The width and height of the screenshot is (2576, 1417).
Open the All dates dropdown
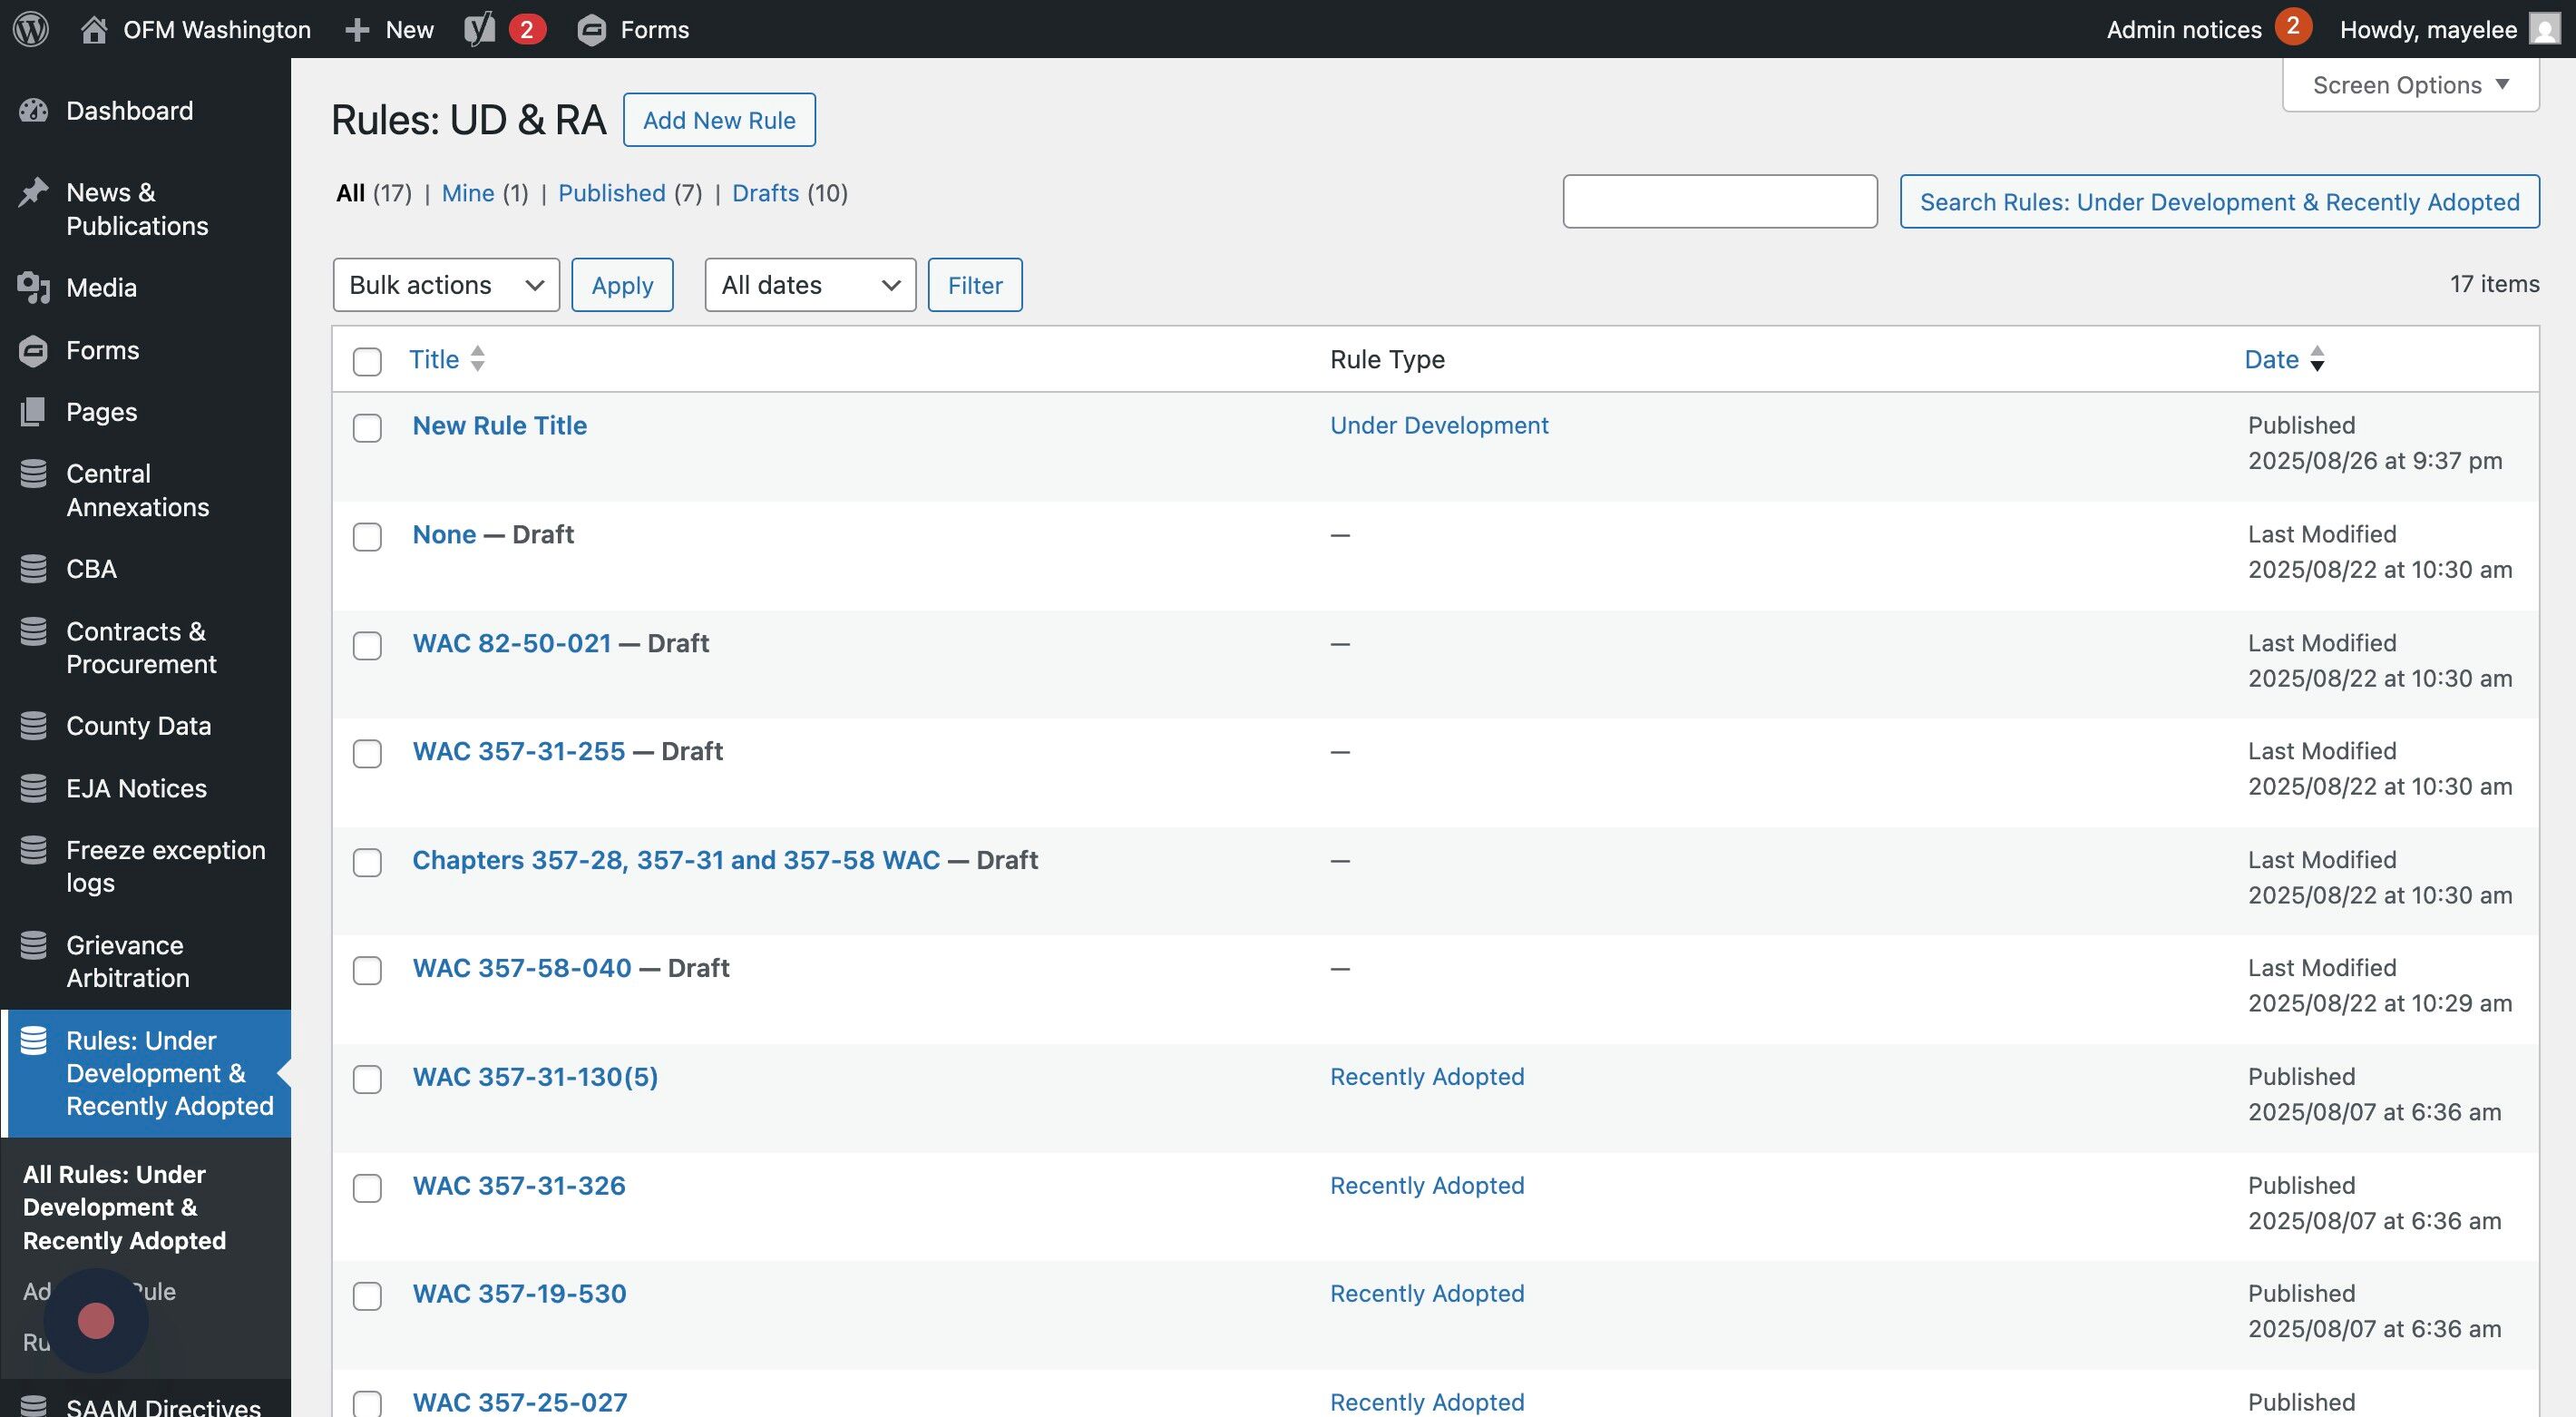pos(810,285)
